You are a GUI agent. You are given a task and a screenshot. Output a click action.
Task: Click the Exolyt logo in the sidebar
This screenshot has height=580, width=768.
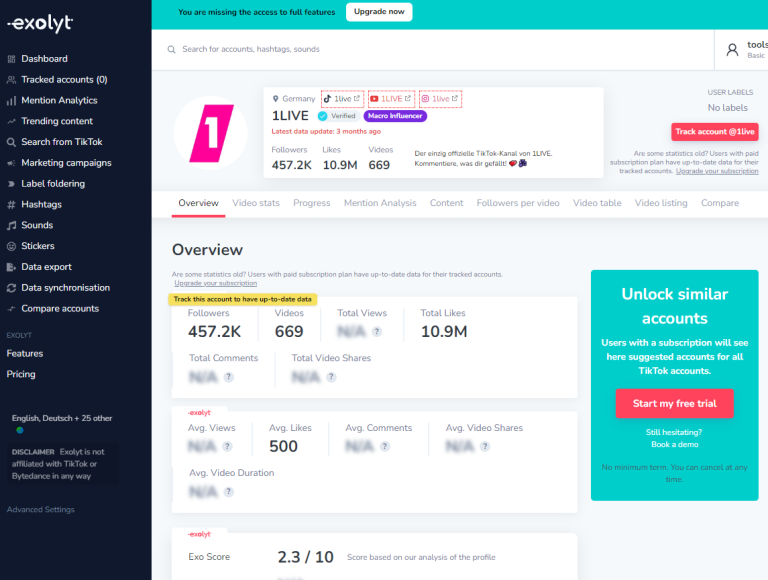click(x=40, y=23)
